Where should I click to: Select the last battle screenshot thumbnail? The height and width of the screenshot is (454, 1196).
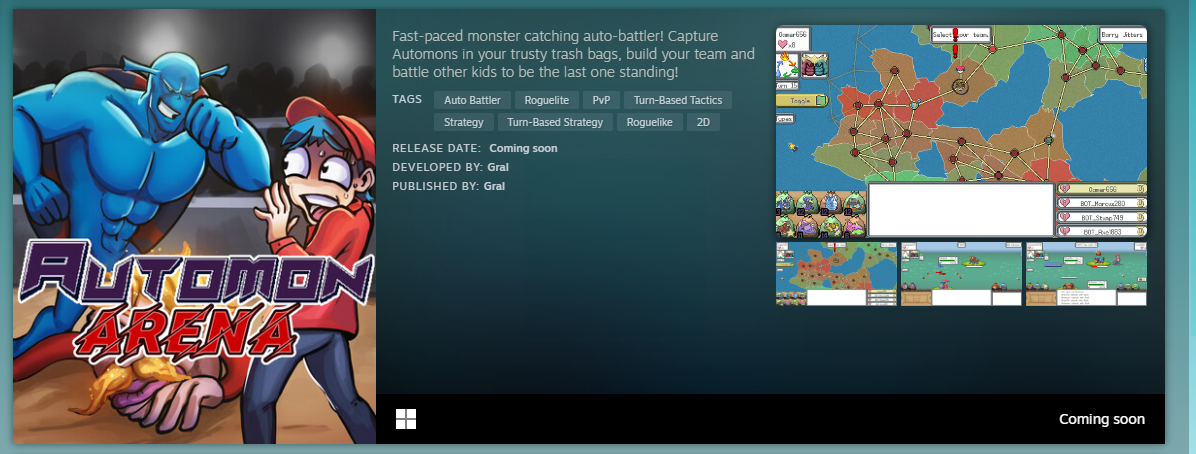(x=1086, y=274)
